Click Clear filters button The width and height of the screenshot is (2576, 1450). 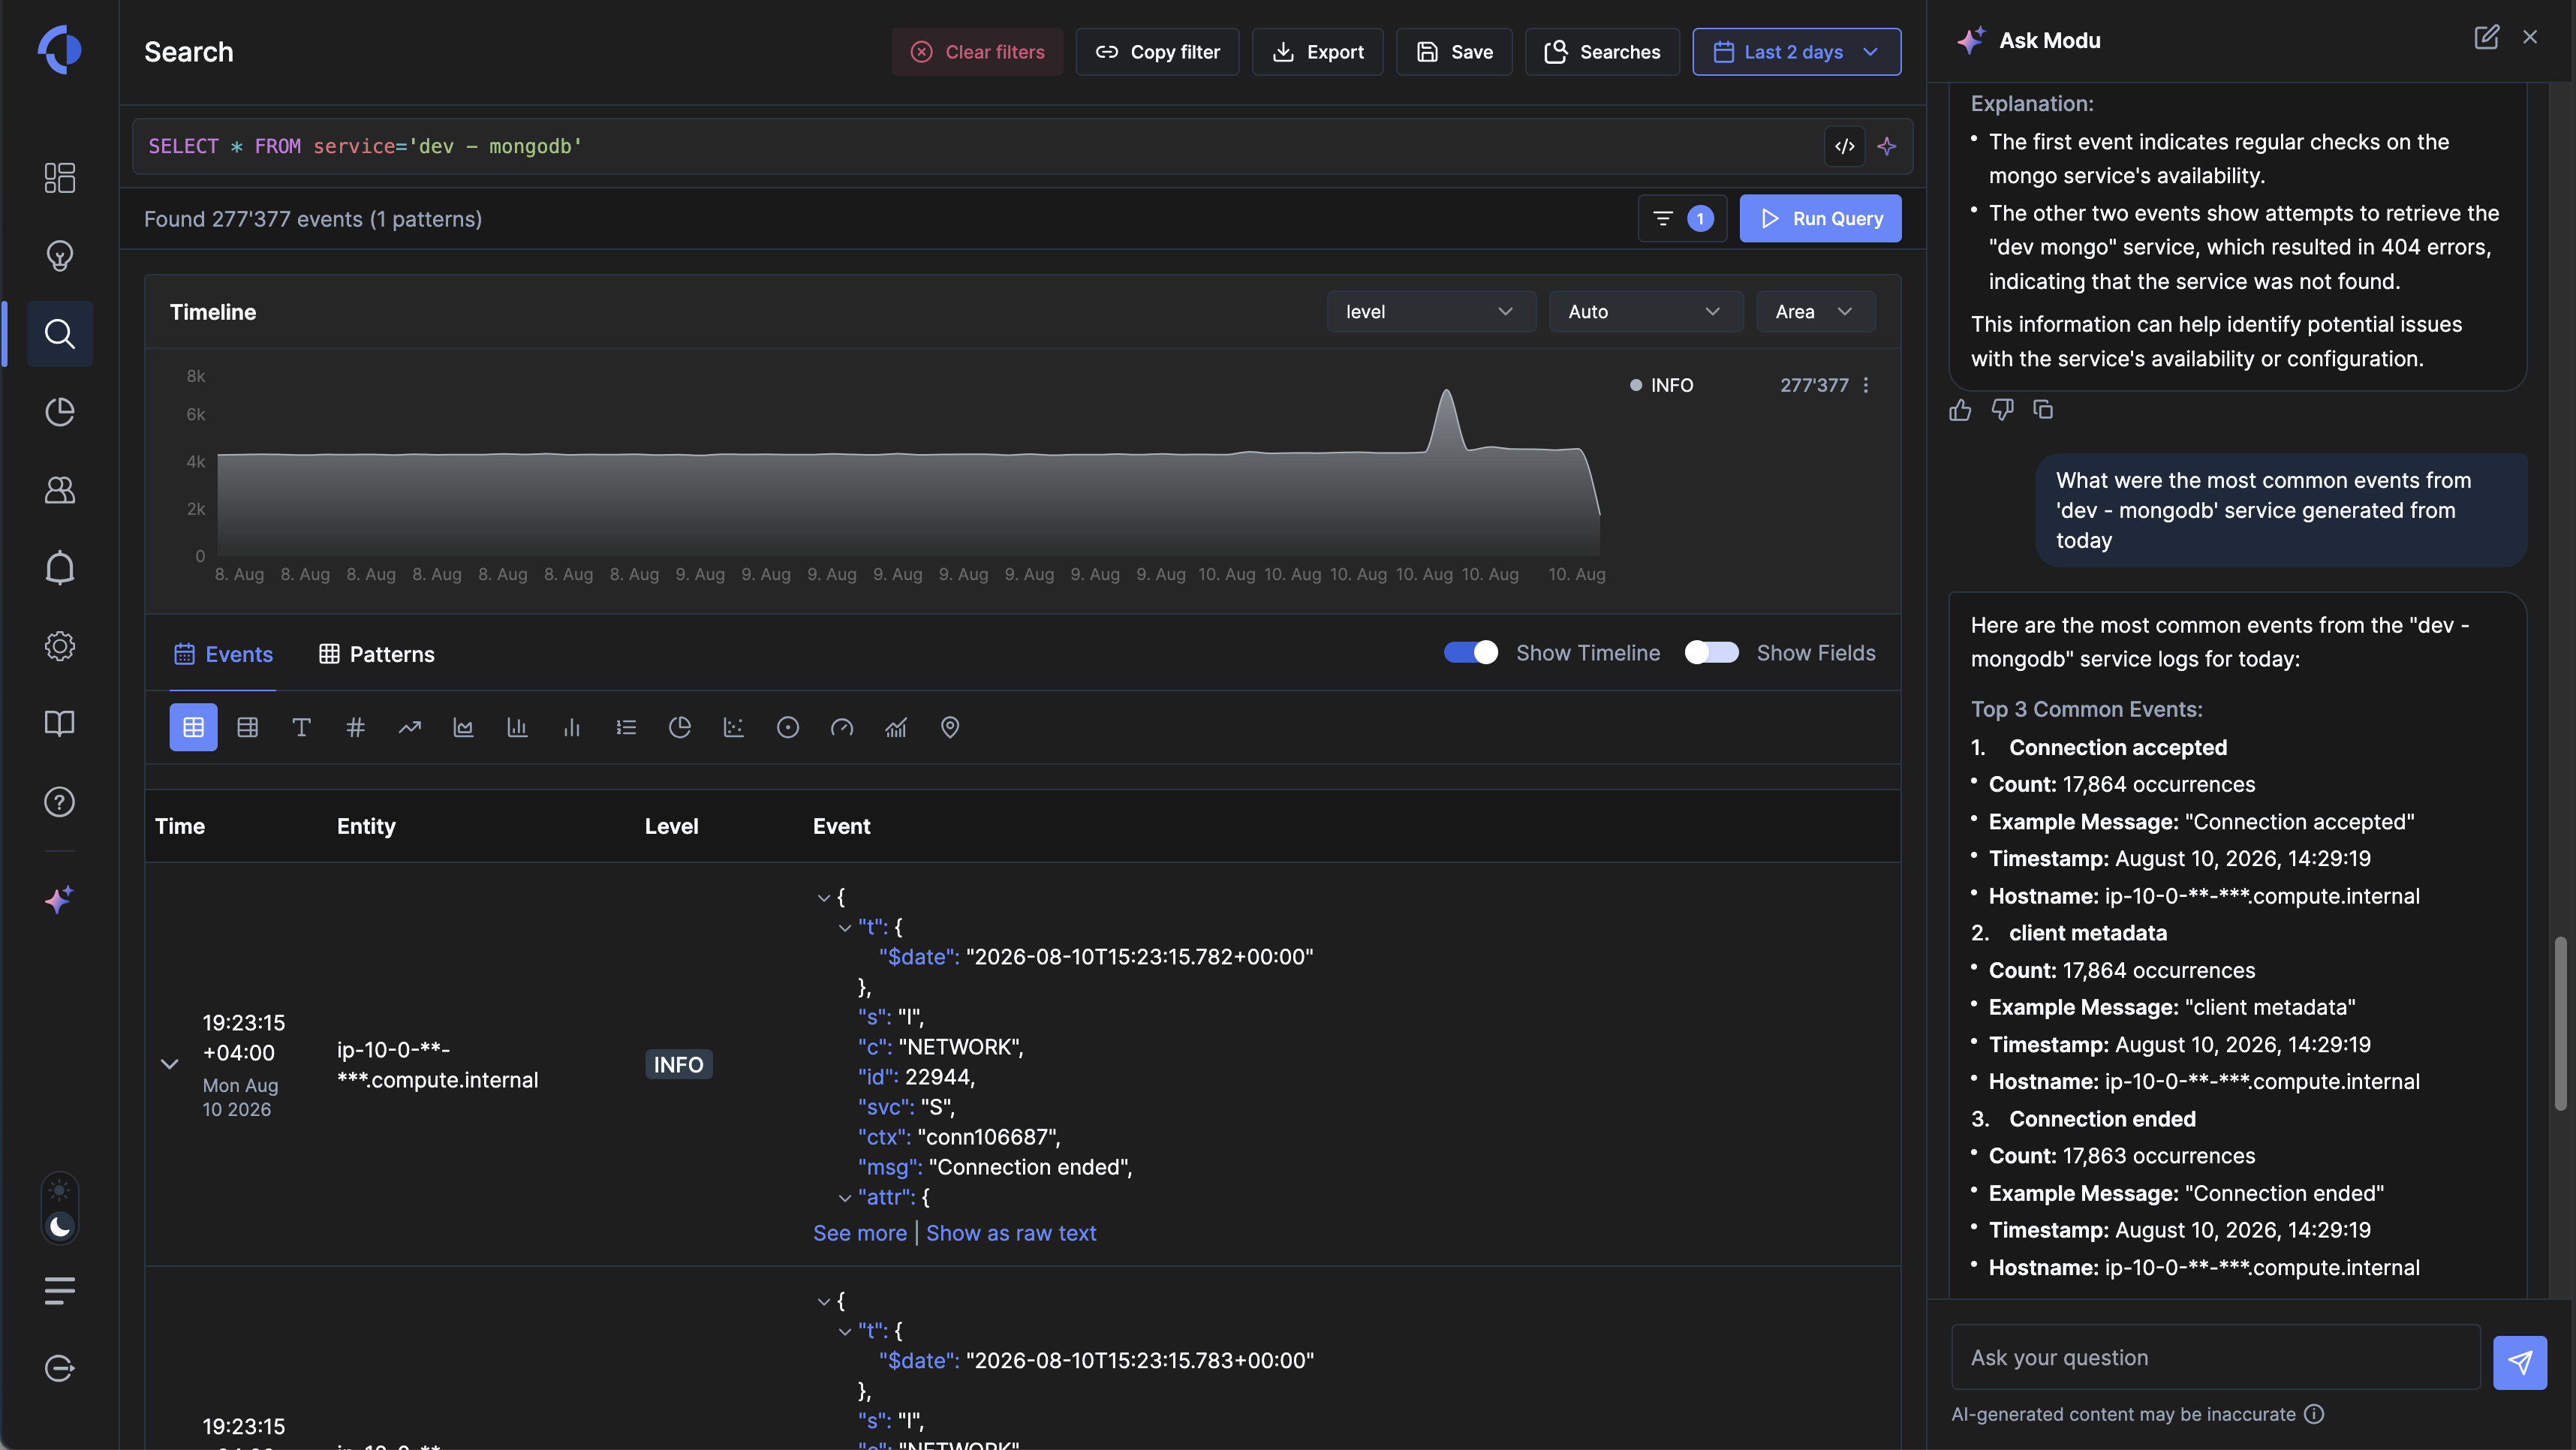click(977, 52)
